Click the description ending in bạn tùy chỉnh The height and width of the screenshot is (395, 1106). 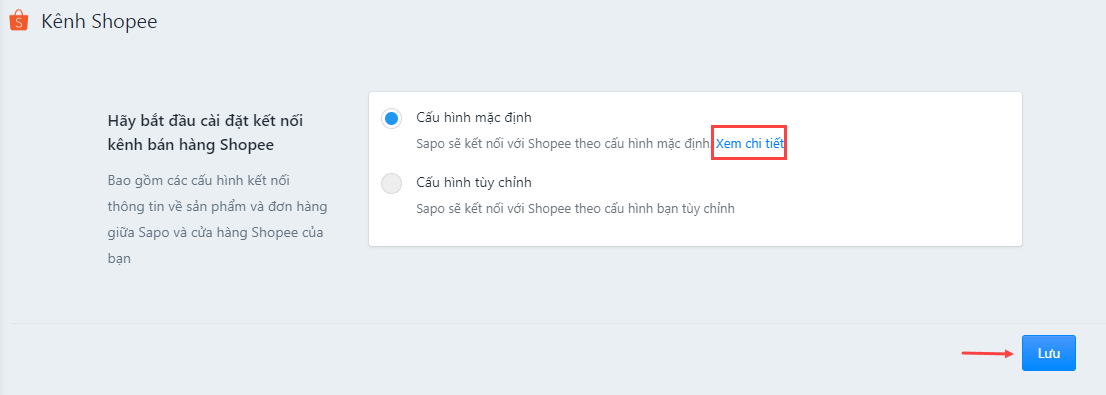(x=576, y=209)
